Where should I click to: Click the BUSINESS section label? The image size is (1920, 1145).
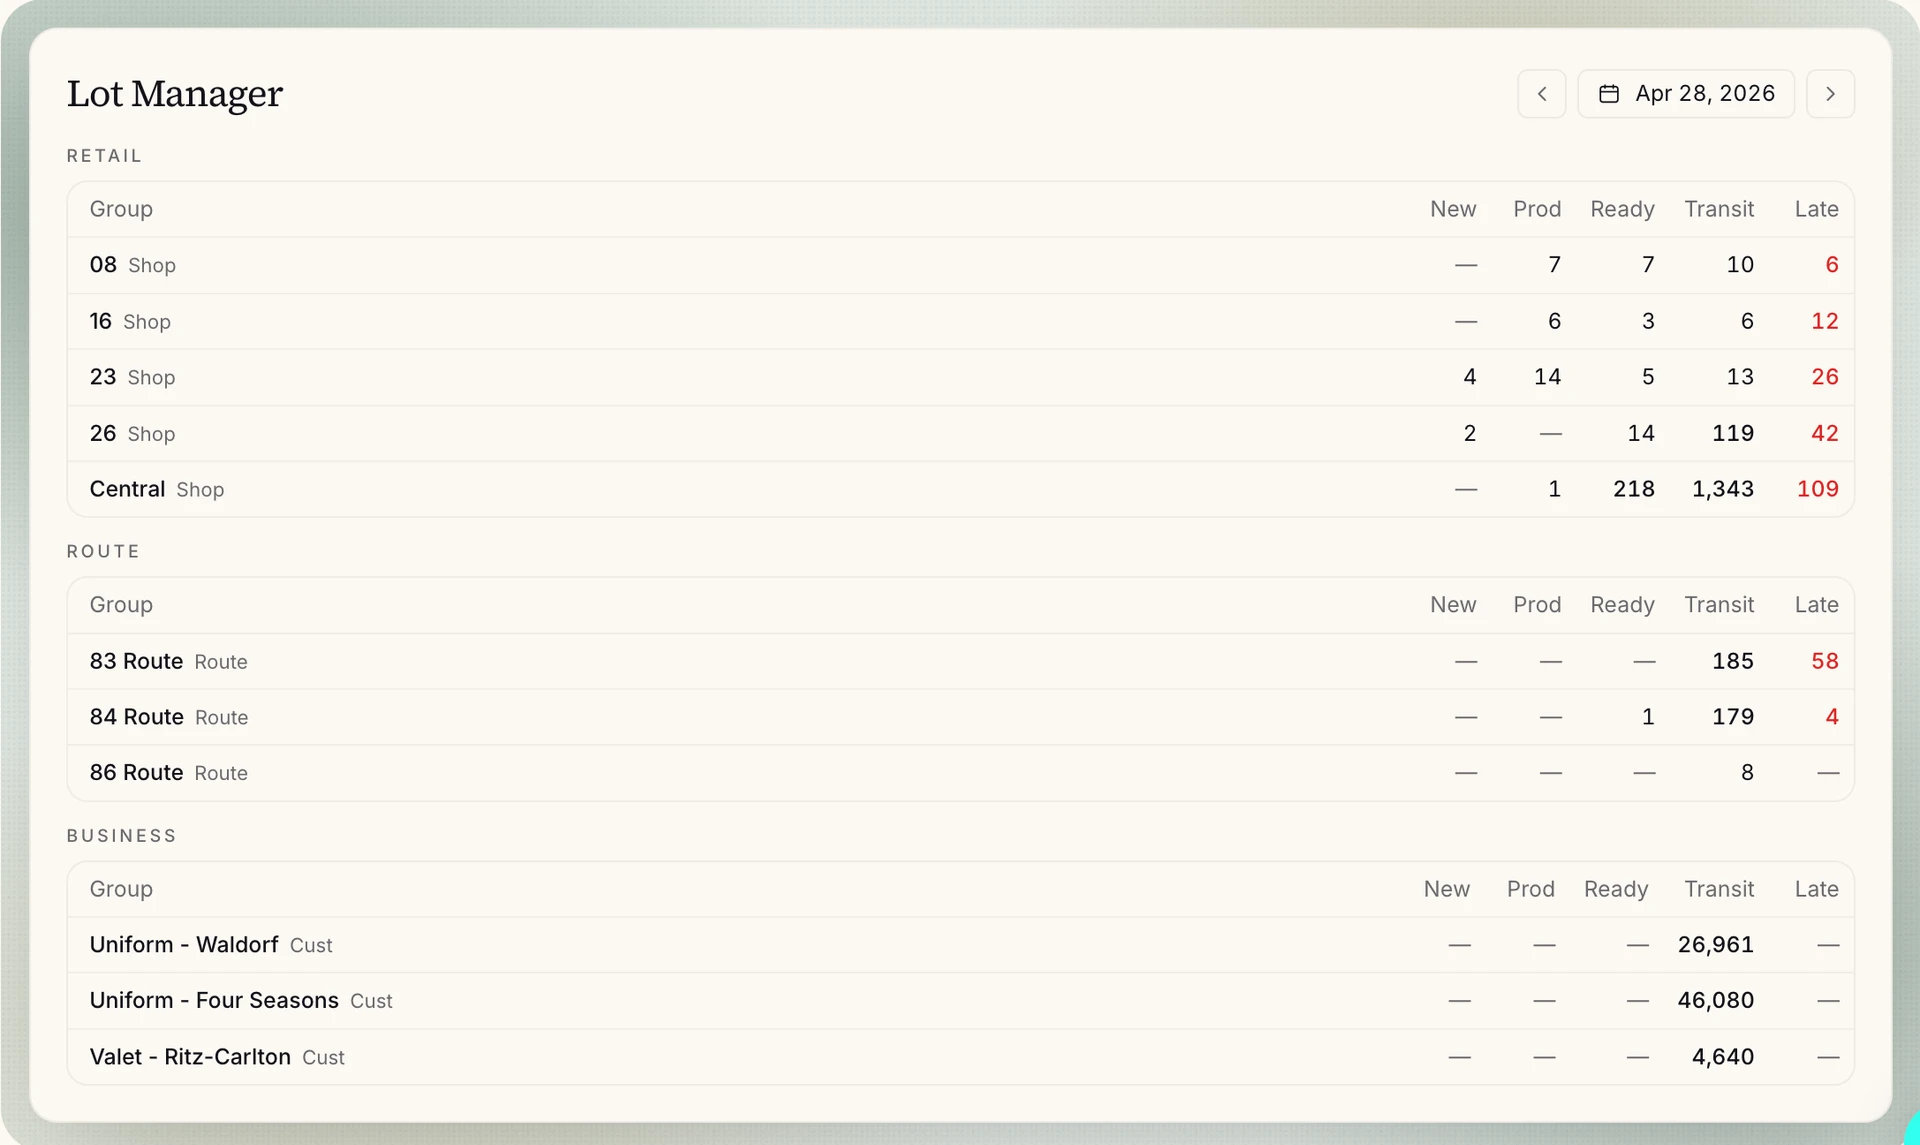121,836
